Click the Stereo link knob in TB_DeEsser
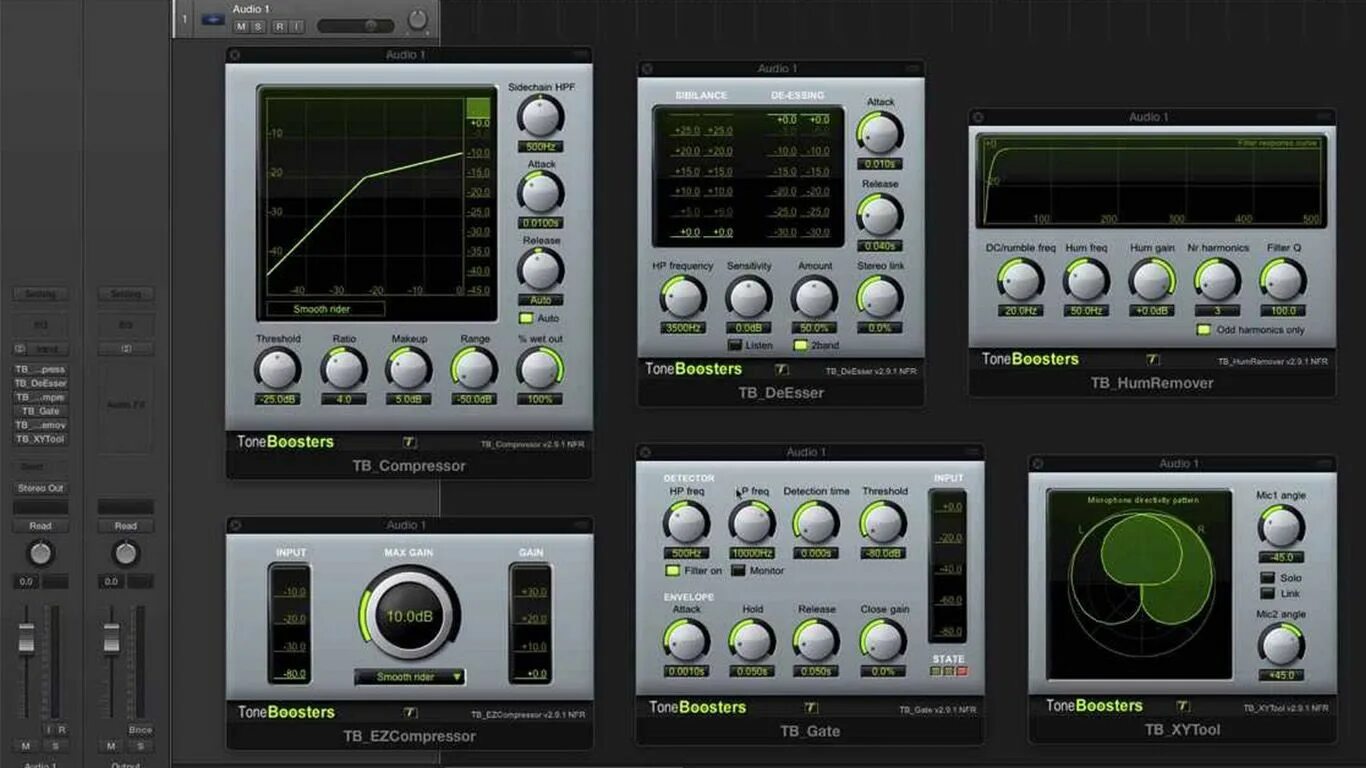The width and height of the screenshot is (1366, 768). (880, 296)
